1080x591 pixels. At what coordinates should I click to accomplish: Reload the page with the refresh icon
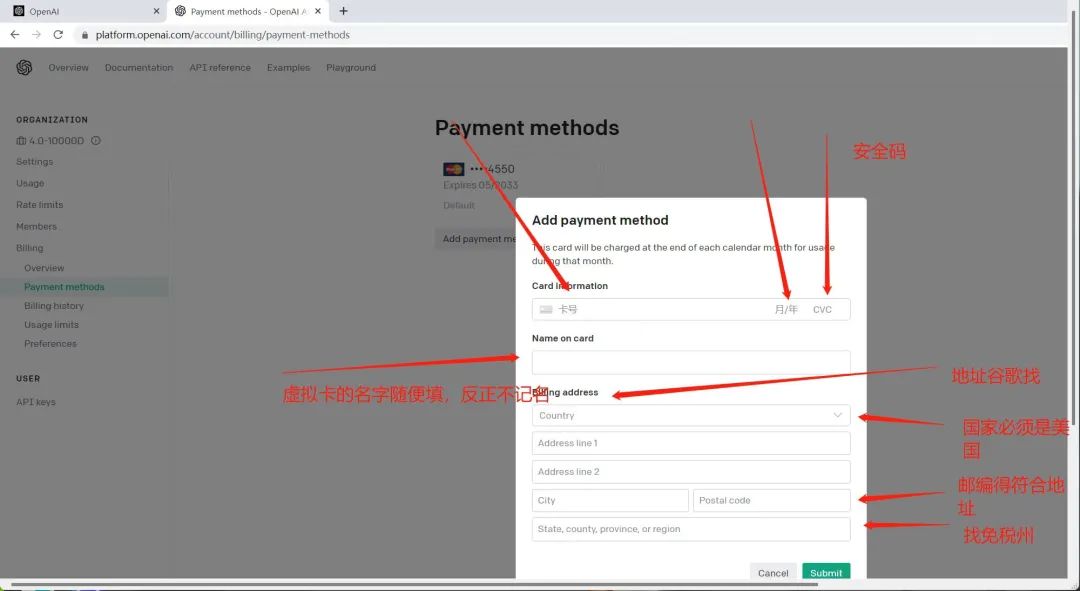coord(59,34)
